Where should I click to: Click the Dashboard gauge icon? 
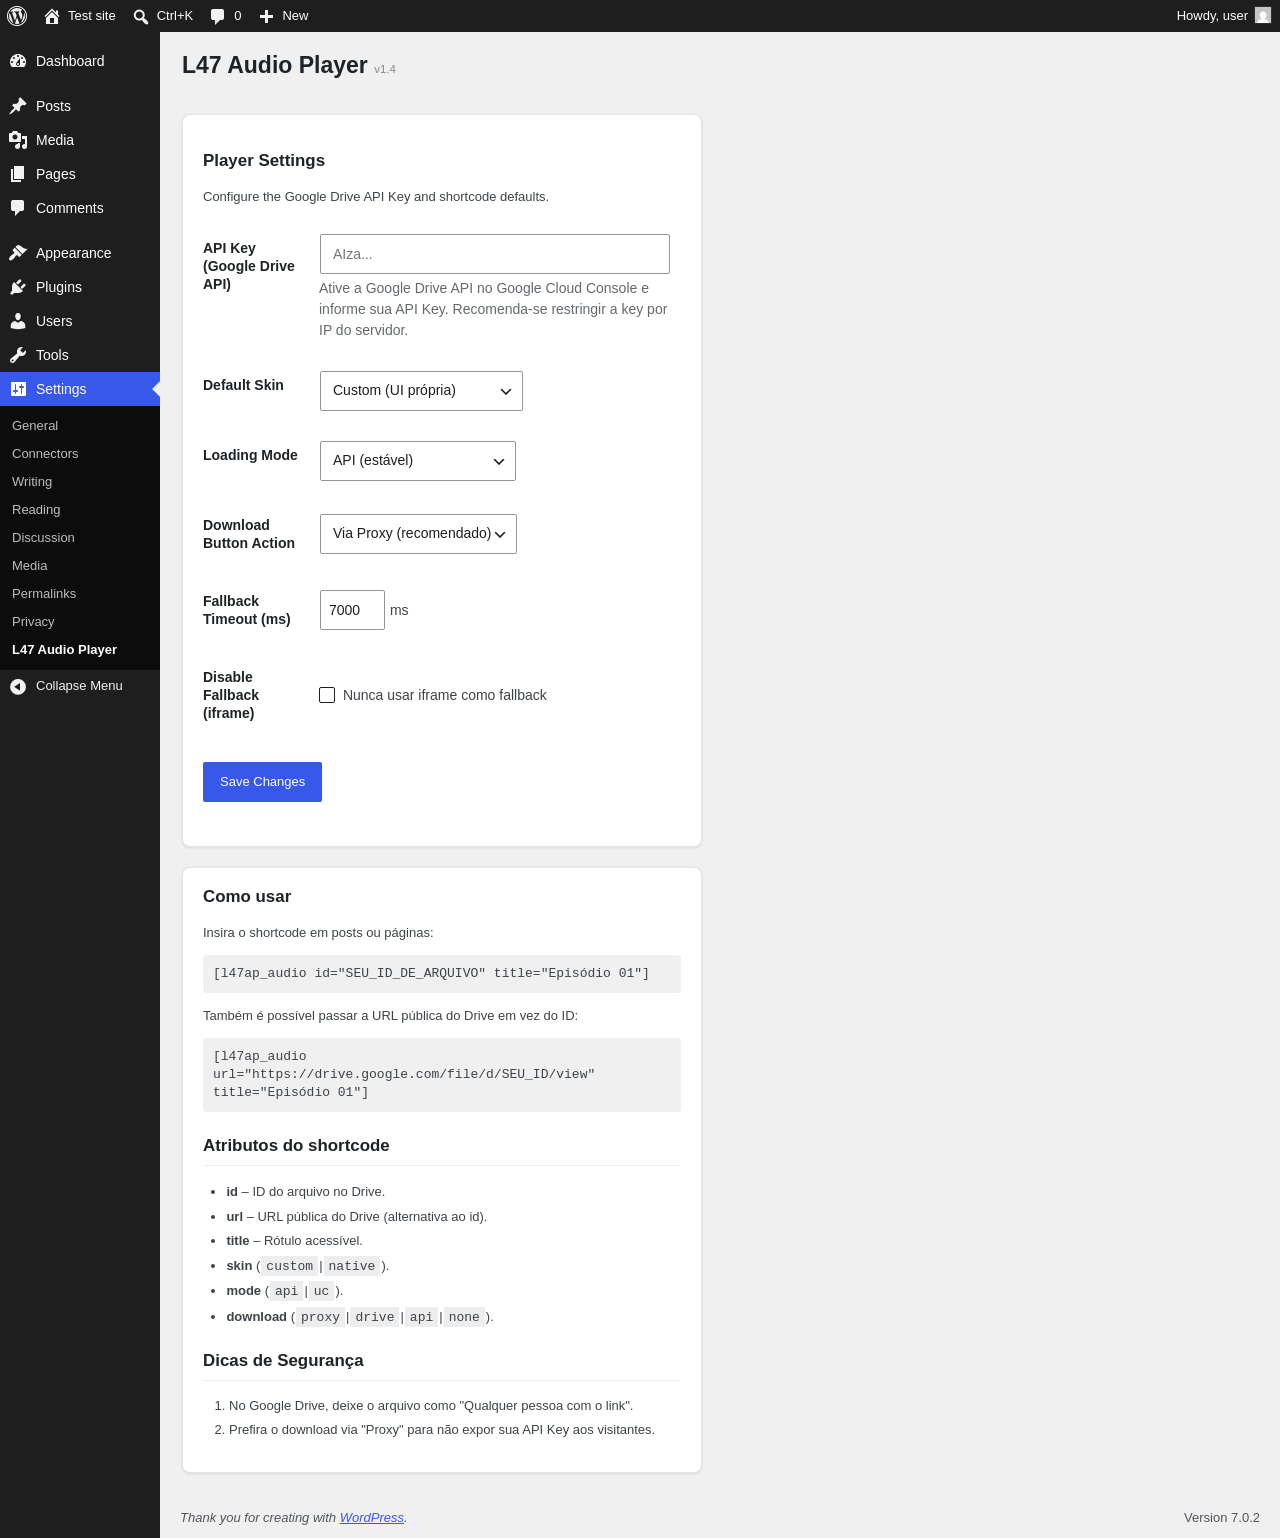pyautogui.click(x=18, y=61)
